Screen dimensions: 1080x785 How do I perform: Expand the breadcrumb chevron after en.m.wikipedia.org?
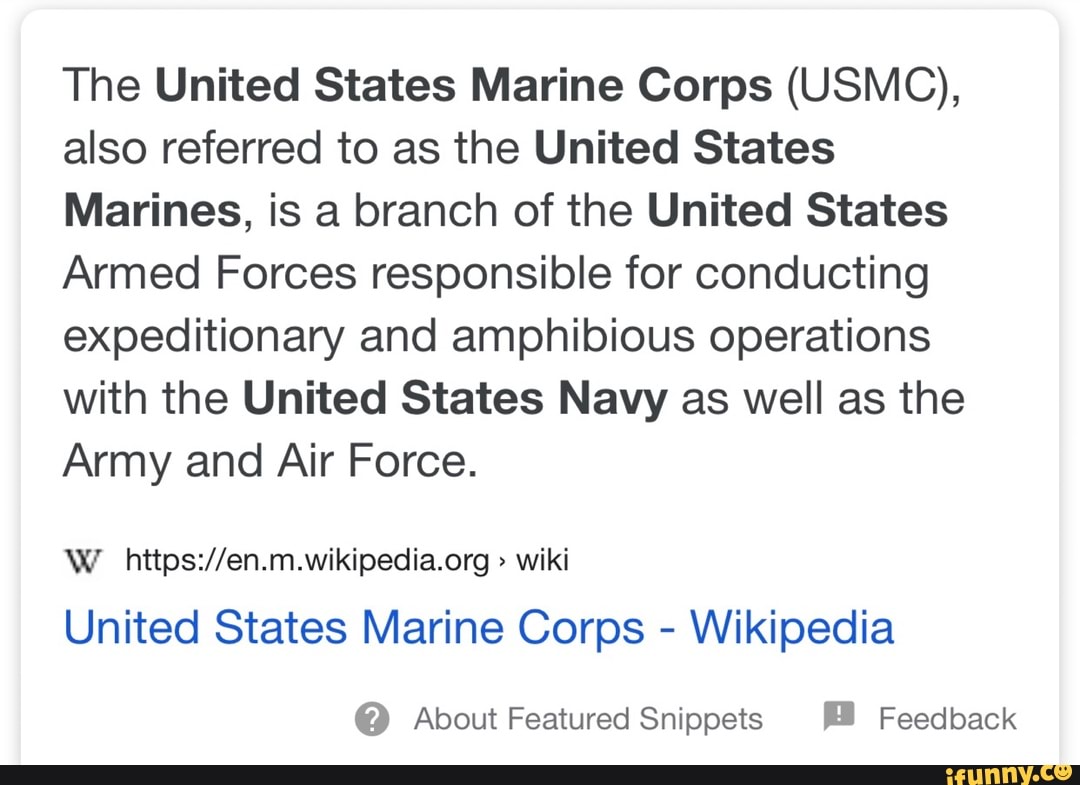(x=501, y=561)
